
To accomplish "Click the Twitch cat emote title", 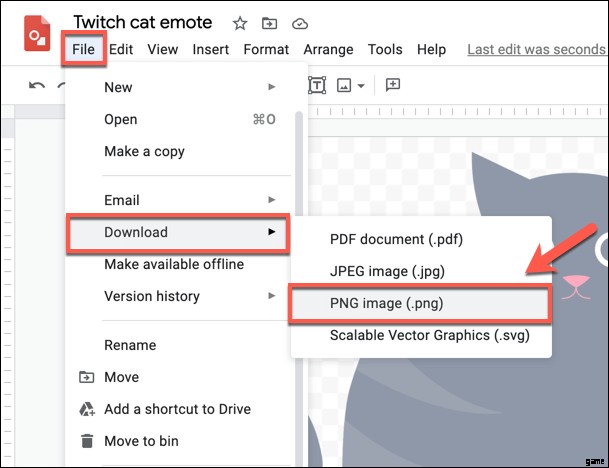I will coord(143,22).
